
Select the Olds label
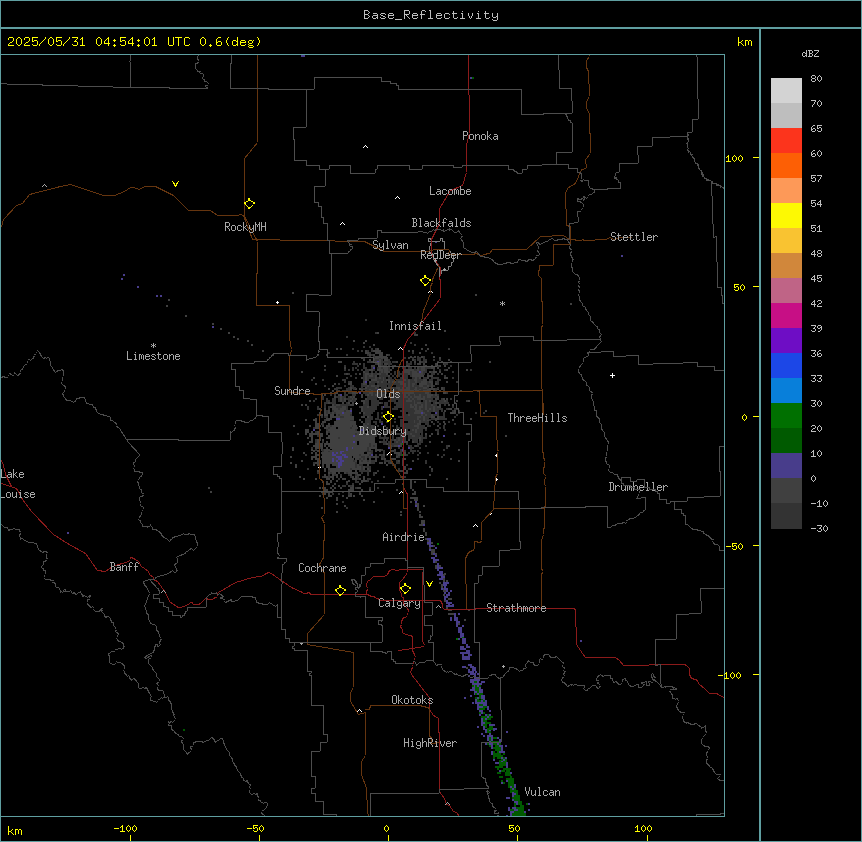pos(388,394)
